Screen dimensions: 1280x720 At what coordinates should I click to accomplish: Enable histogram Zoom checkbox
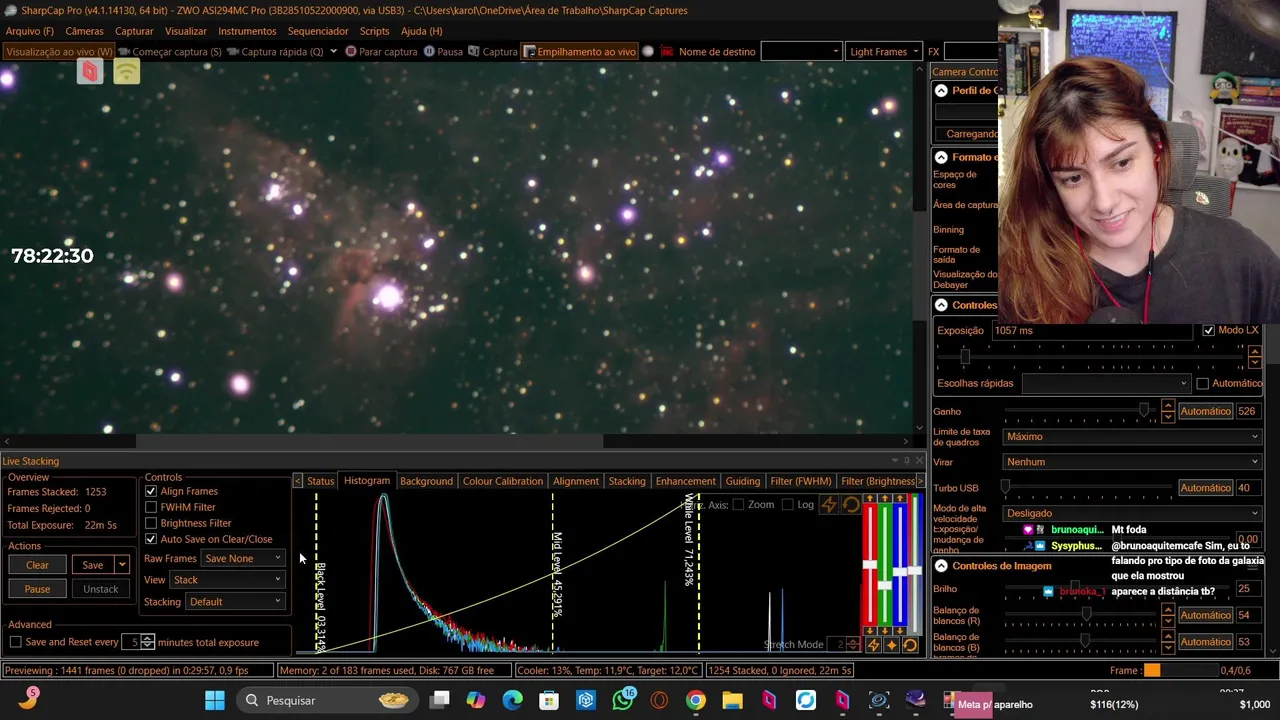(x=739, y=505)
